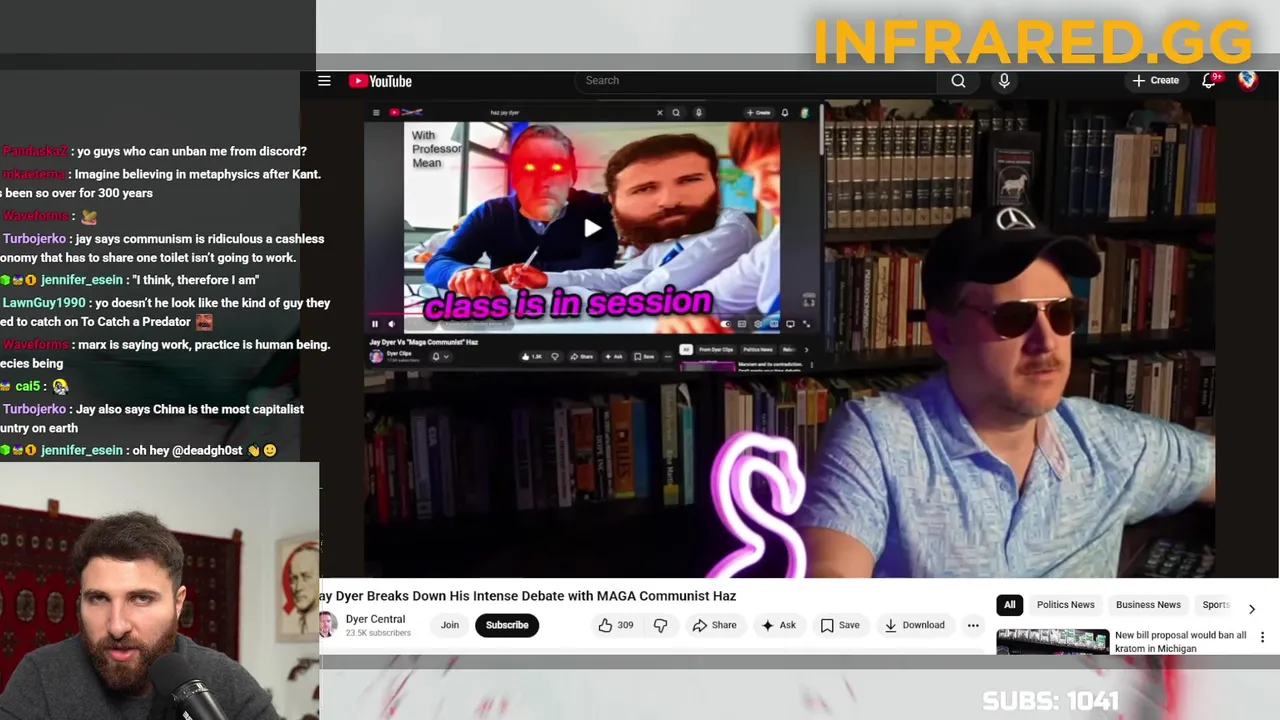Click the inner Save button under Dyer Clips

(644, 356)
